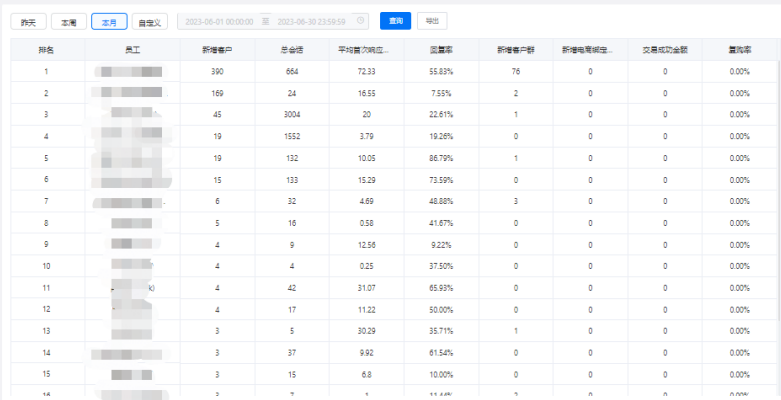Switch to the 本月 (this month) filter
This screenshot has height=400, width=781.
click(x=108, y=21)
